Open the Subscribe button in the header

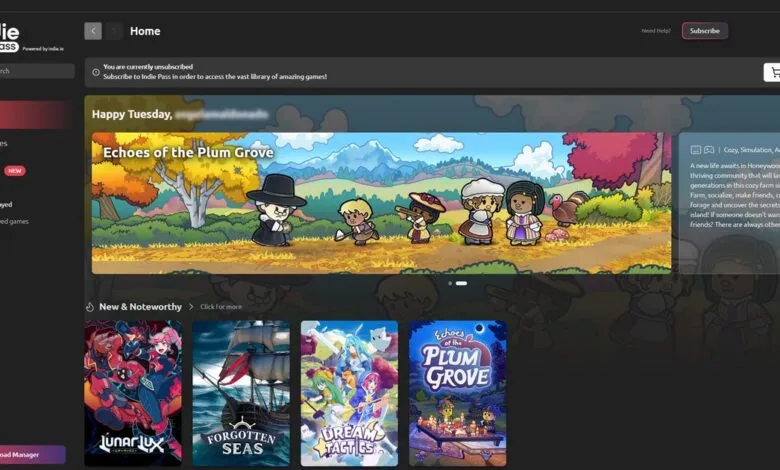[x=704, y=31]
